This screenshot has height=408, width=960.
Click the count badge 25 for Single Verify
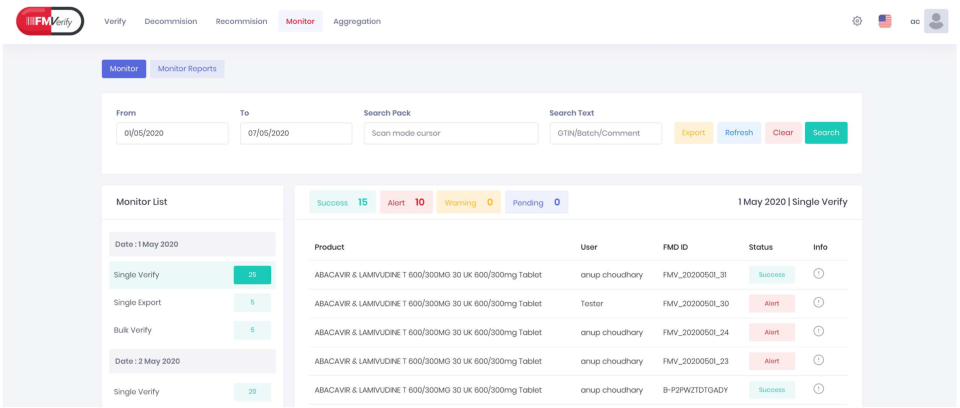[252, 275]
